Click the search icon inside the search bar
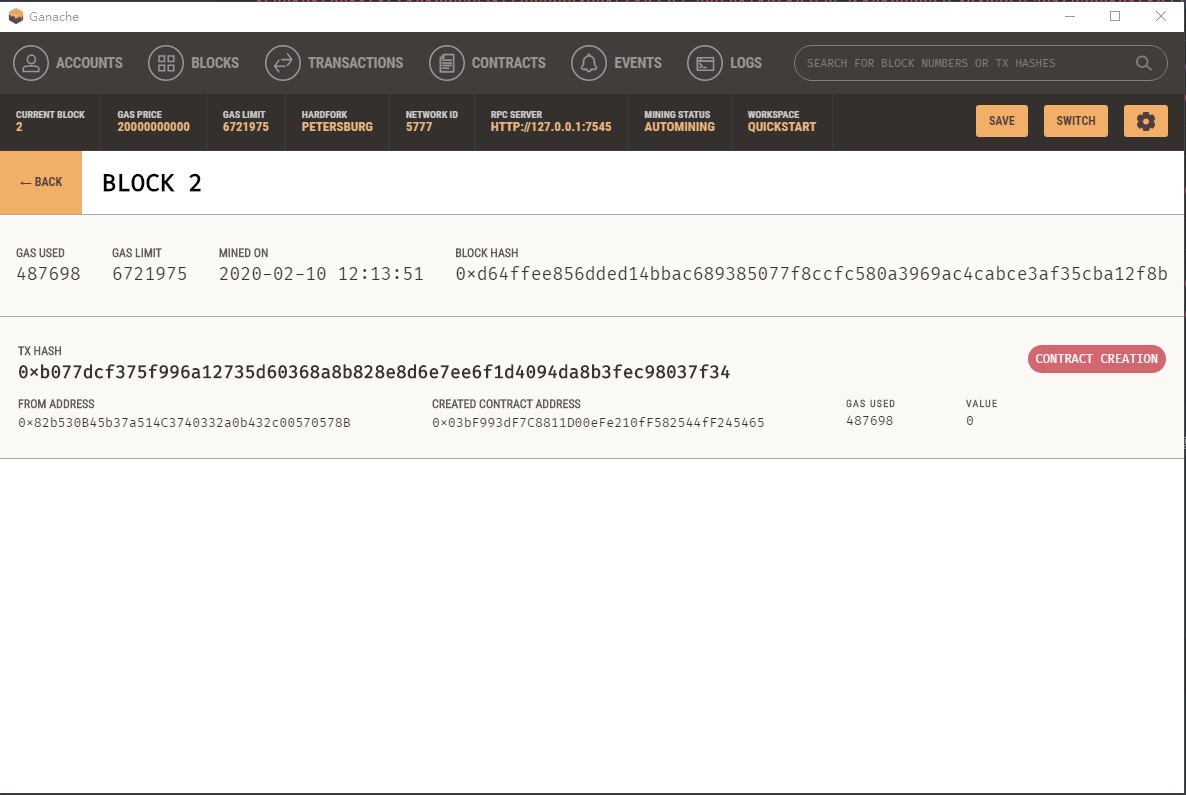The image size is (1186, 795). coord(1143,62)
